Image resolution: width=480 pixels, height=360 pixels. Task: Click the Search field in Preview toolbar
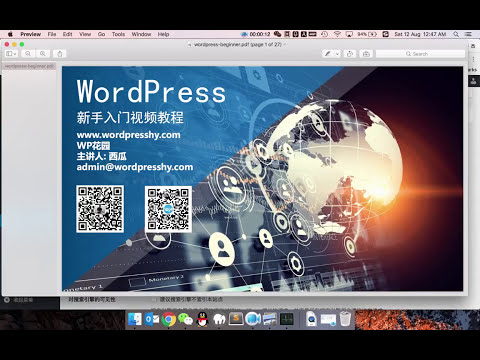pyautogui.click(x=420, y=54)
